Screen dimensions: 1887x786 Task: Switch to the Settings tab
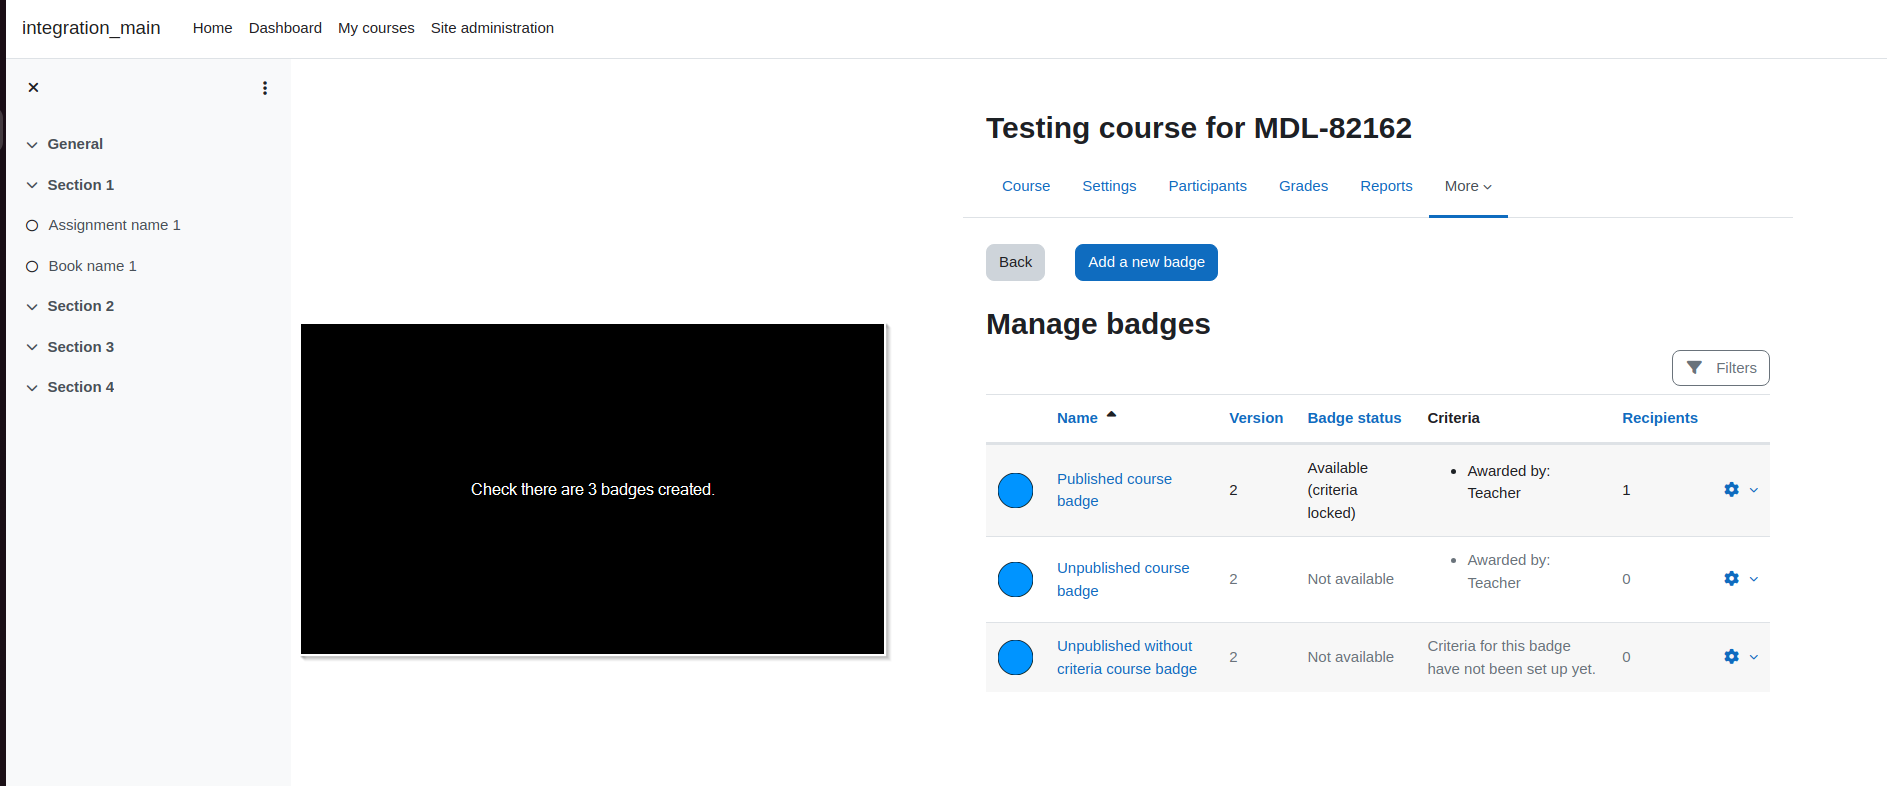(1109, 186)
